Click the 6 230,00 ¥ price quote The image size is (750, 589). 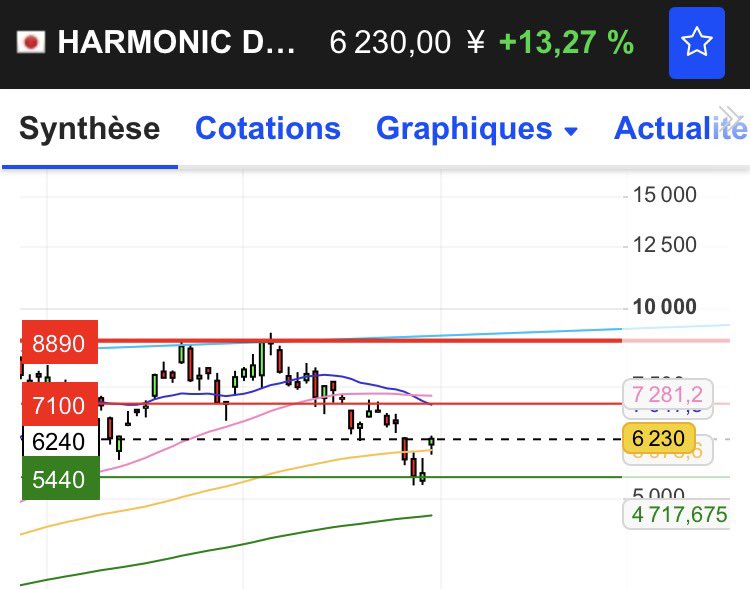point(407,42)
